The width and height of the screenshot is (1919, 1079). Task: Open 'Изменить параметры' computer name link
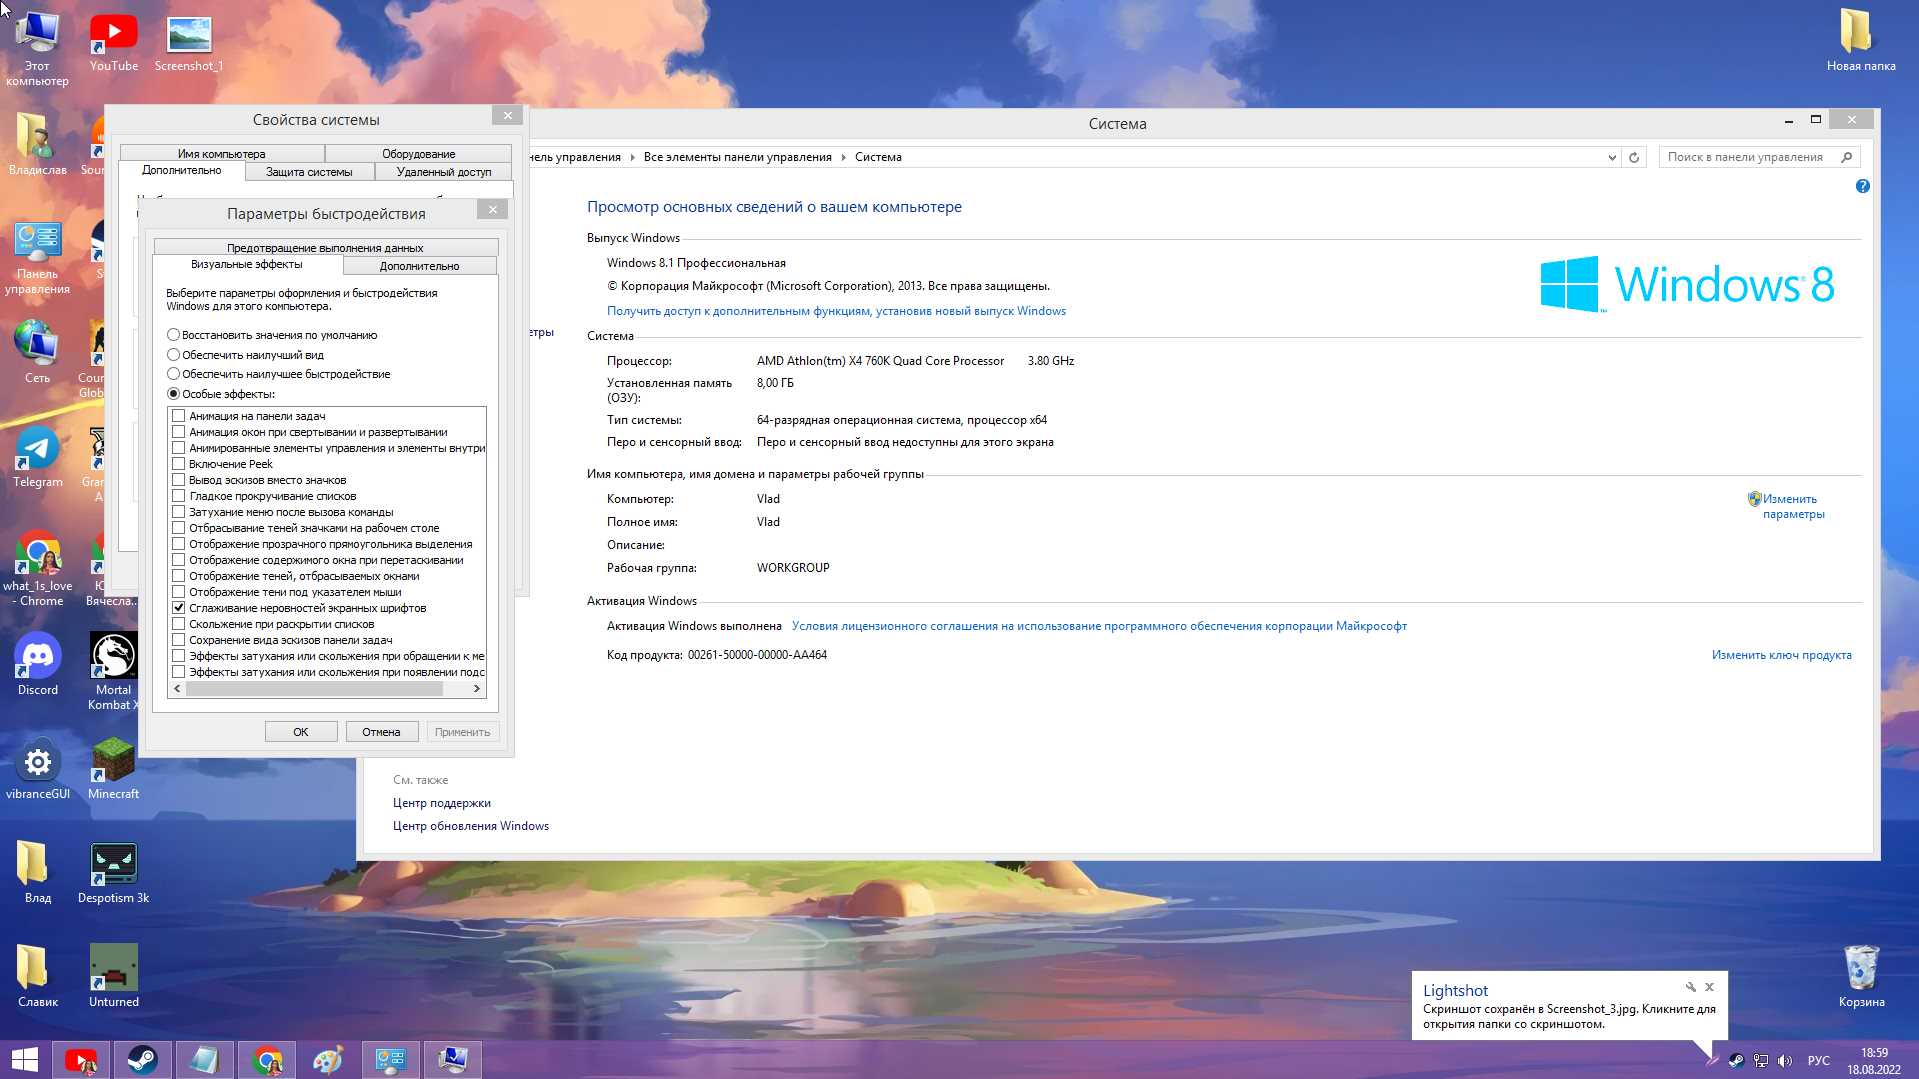click(x=1793, y=506)
